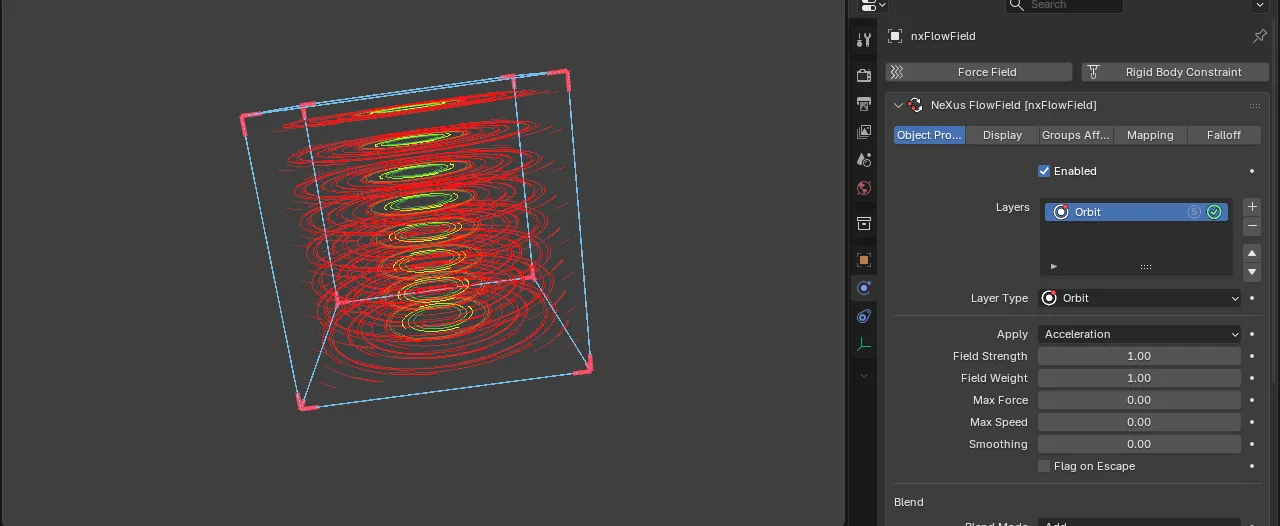Open the Render properties tab icon
This screenshot has width=1280, height=526.
(864, 75)
